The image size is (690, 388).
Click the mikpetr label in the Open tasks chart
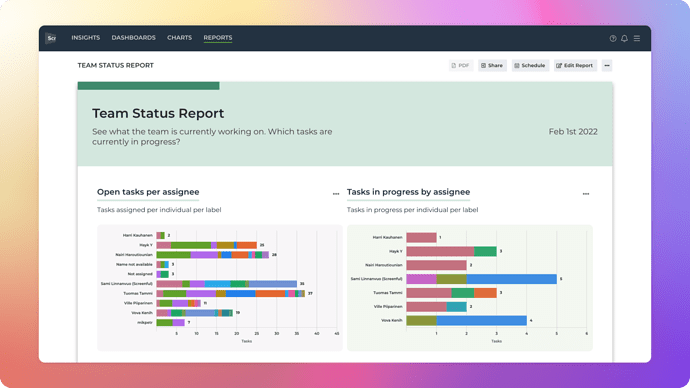[x=145, y=322]
